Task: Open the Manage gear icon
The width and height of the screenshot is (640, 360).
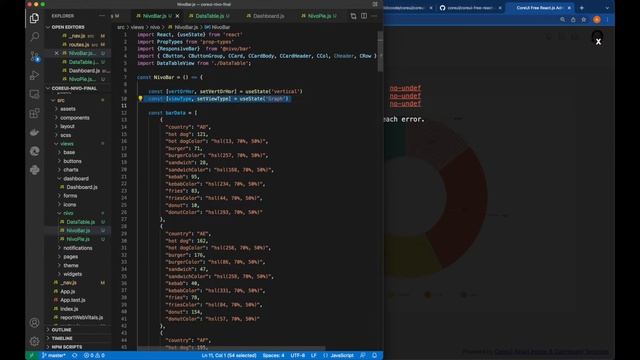Action: tap(35, 341)
